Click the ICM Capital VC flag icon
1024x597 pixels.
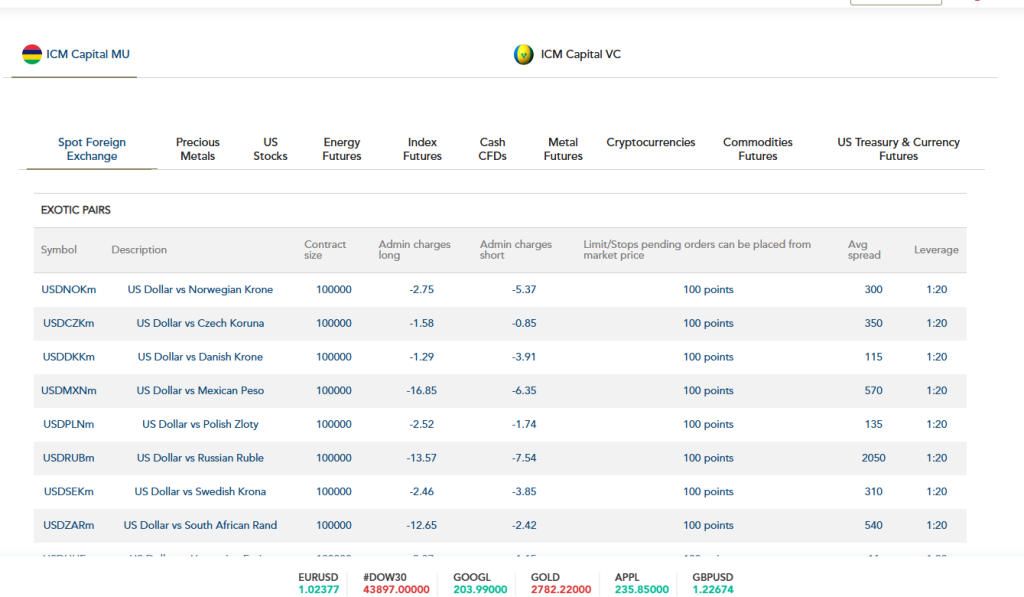pyautogui.click(x=523, y=54)
